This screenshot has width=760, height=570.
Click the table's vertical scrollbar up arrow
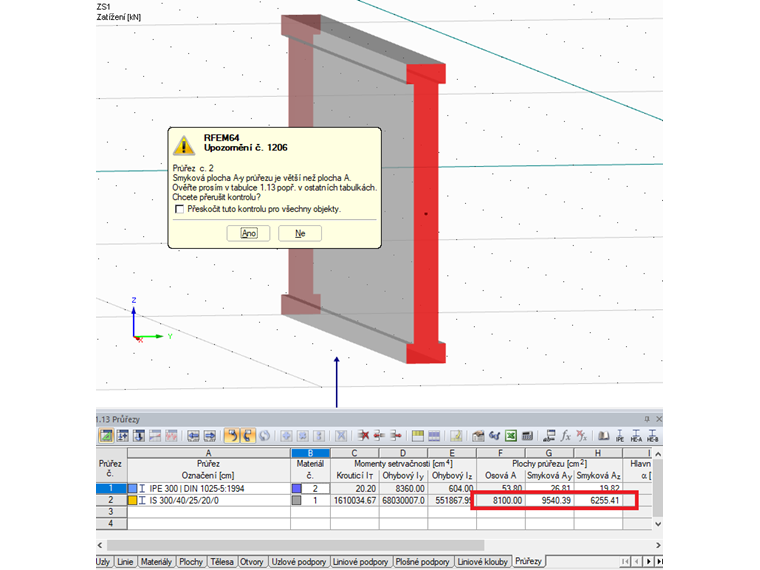[x=658, y=454]
